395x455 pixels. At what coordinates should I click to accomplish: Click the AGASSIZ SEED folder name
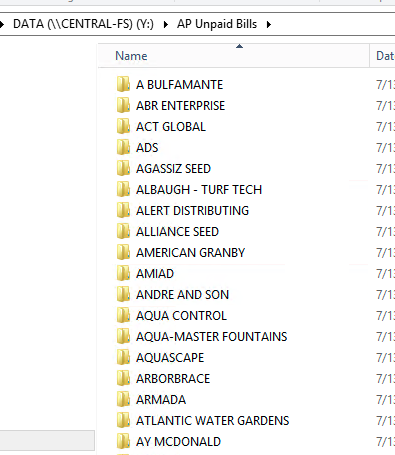tap(173, 169)
